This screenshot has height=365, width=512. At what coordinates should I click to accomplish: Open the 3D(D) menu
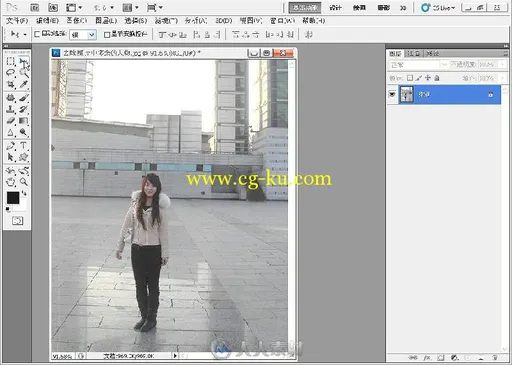224,21
